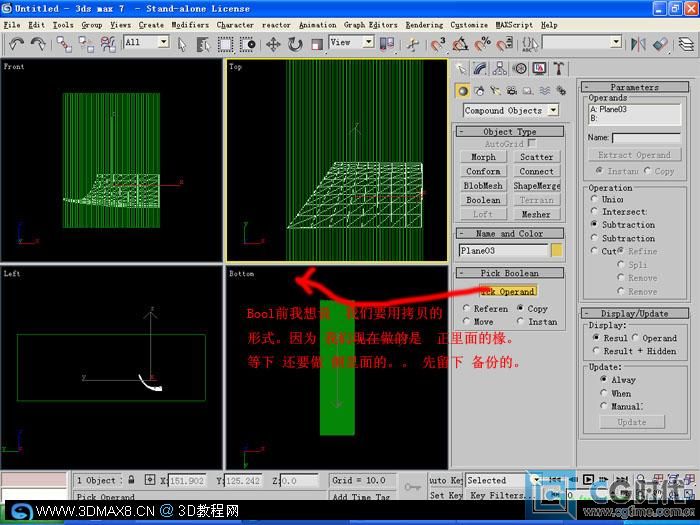Select the Intersection operation
The height and width of the screenshot is (525, 700).
click(594, 211)
